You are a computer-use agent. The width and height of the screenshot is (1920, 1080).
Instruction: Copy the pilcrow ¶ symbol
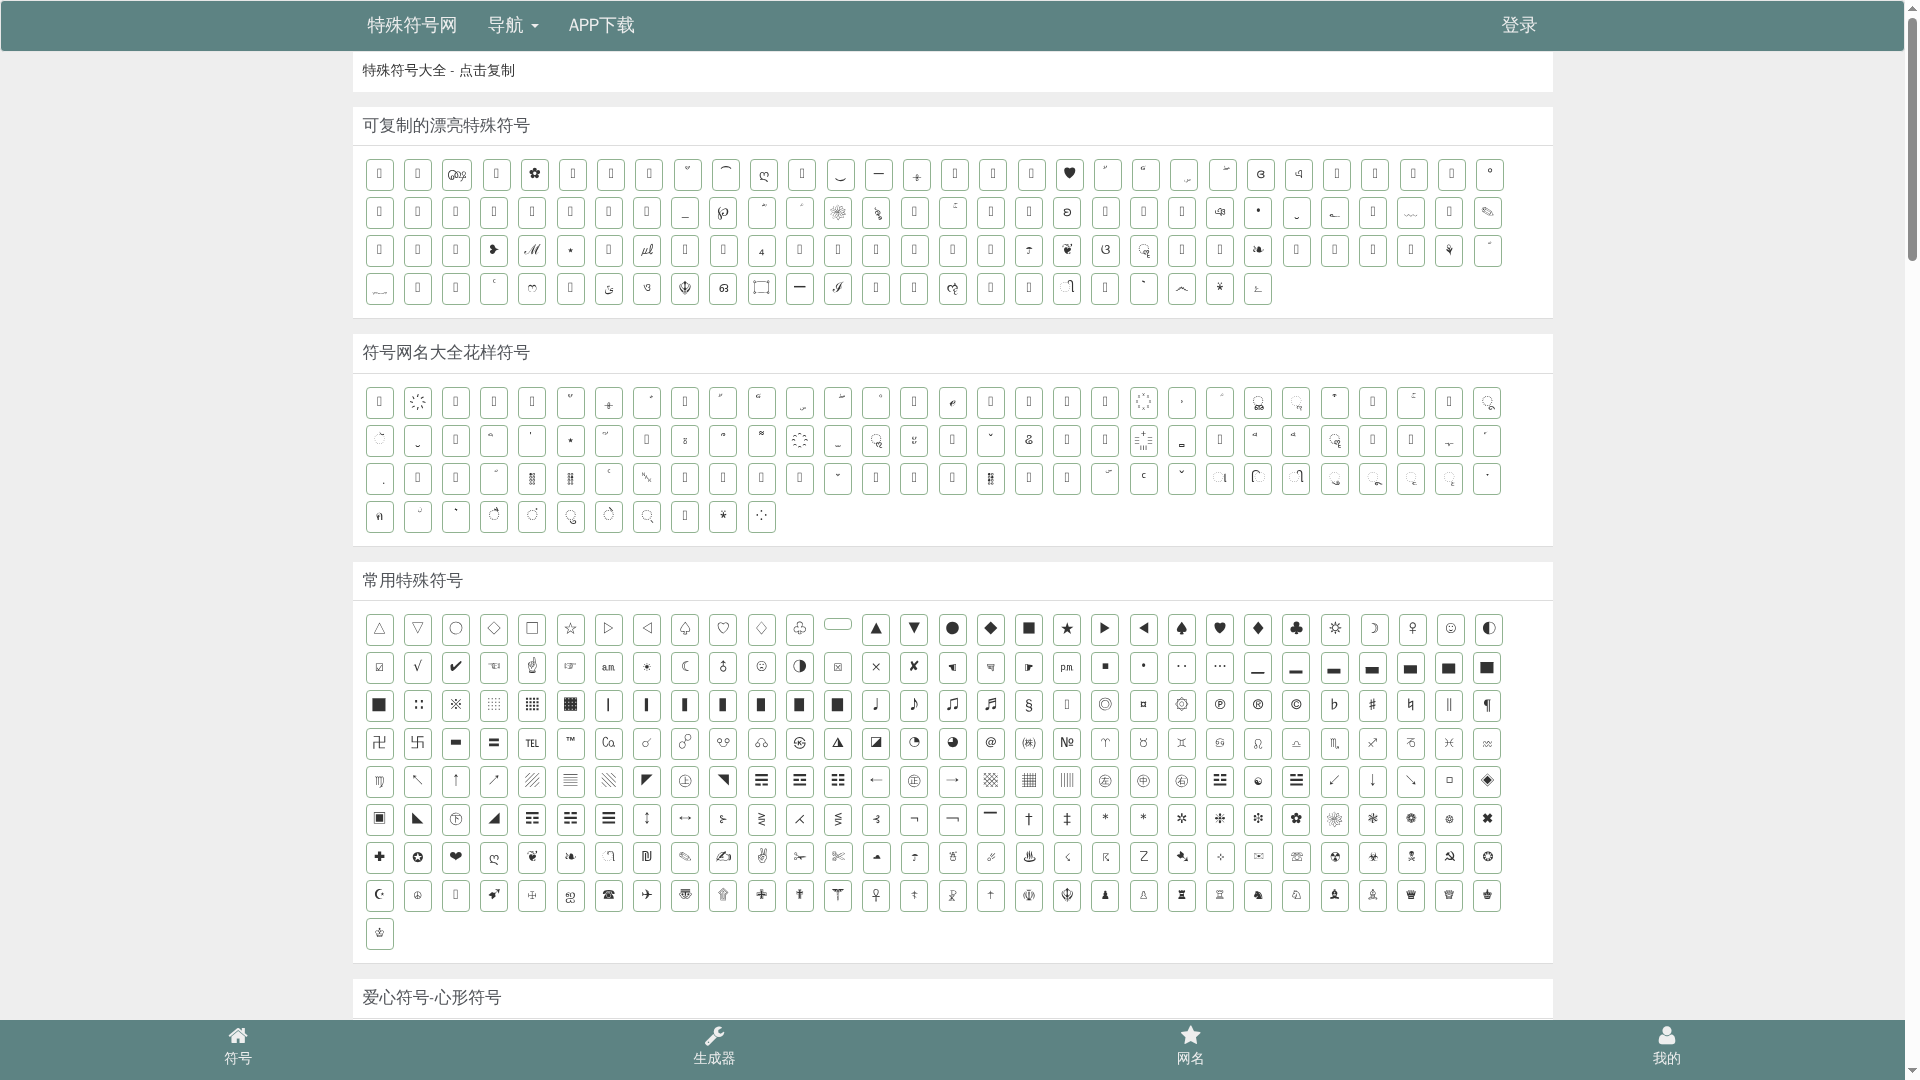click(x=1487, y=705)
